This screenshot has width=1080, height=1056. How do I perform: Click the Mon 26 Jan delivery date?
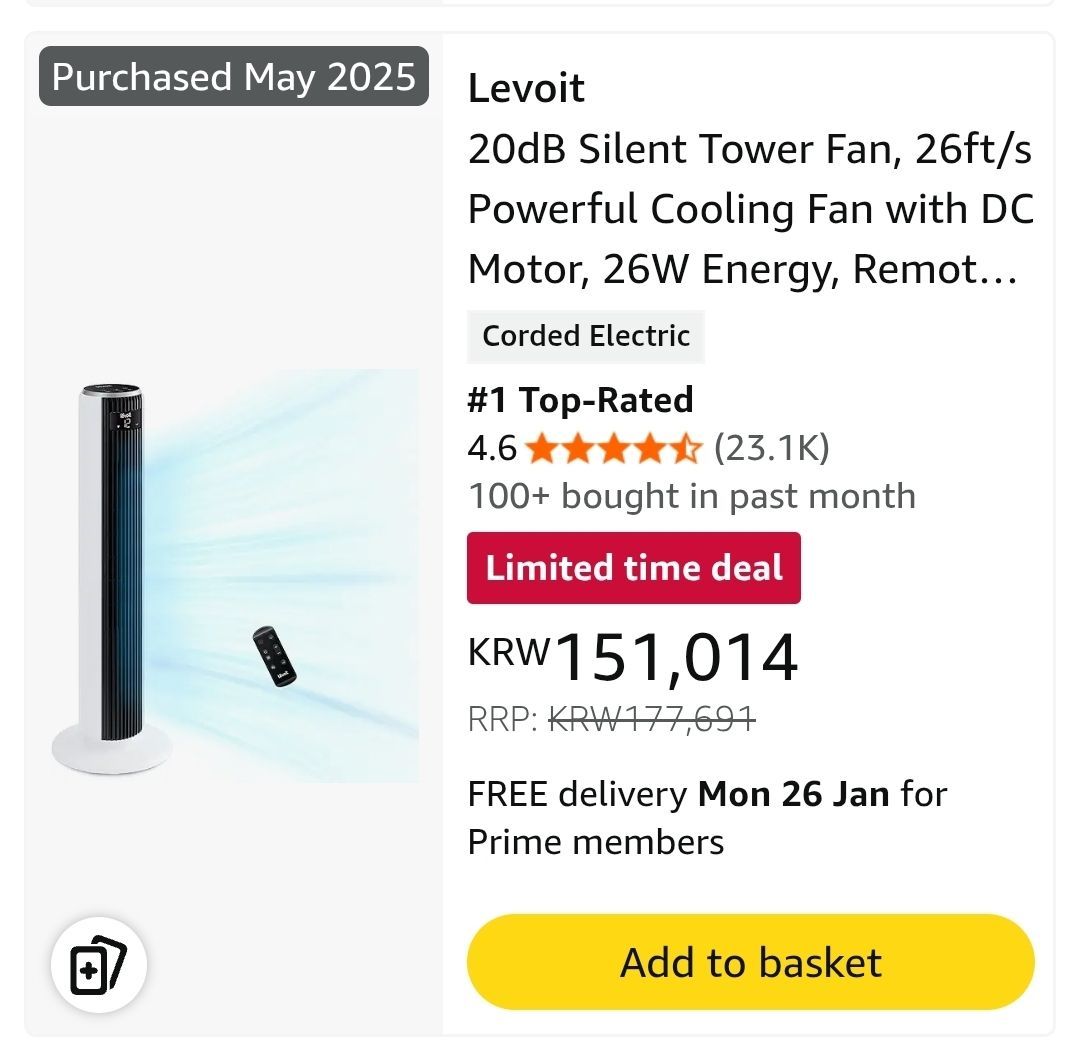(793, 794)
